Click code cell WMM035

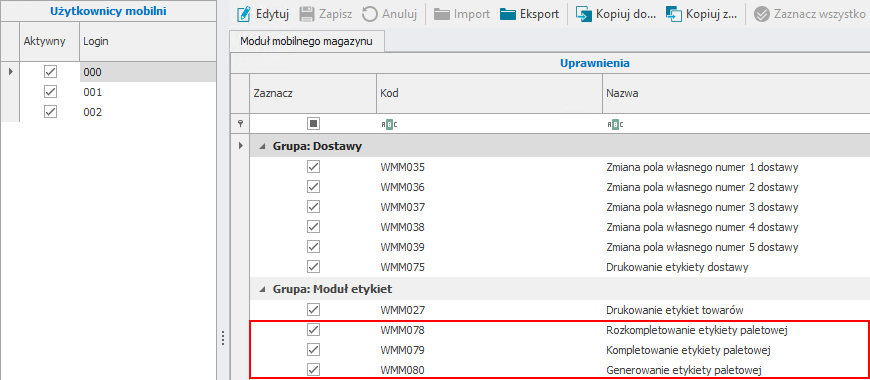(489, 166)
